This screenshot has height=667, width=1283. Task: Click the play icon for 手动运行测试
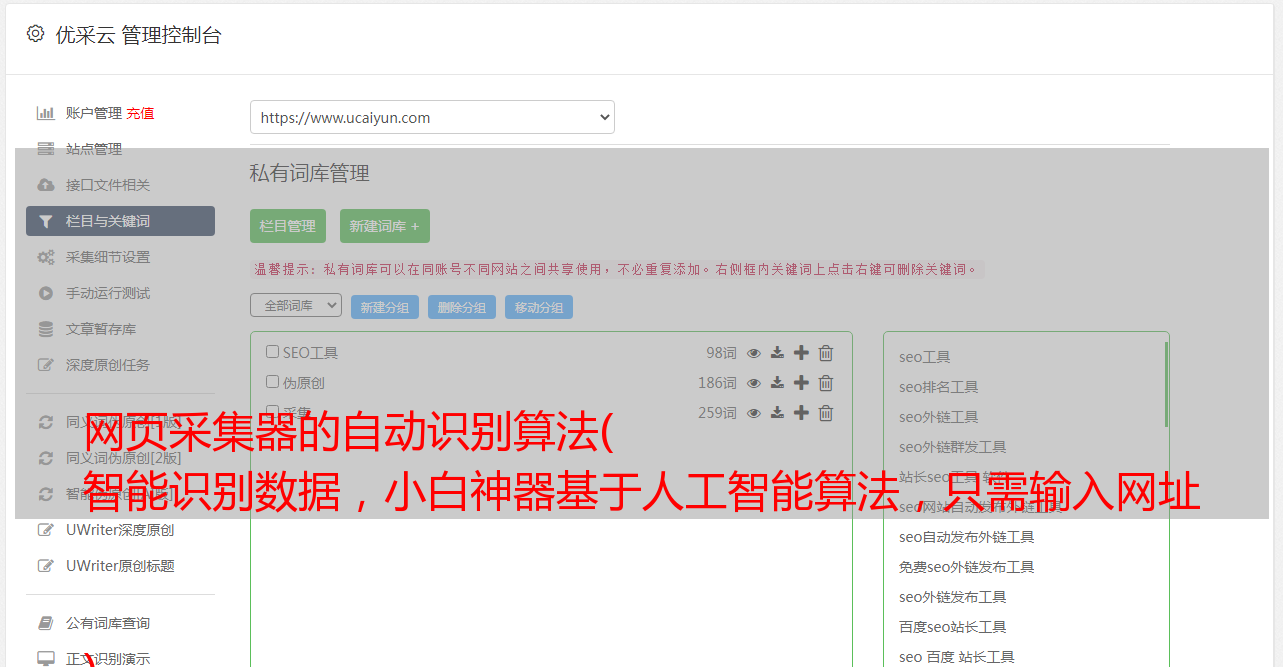coord(45,293)
